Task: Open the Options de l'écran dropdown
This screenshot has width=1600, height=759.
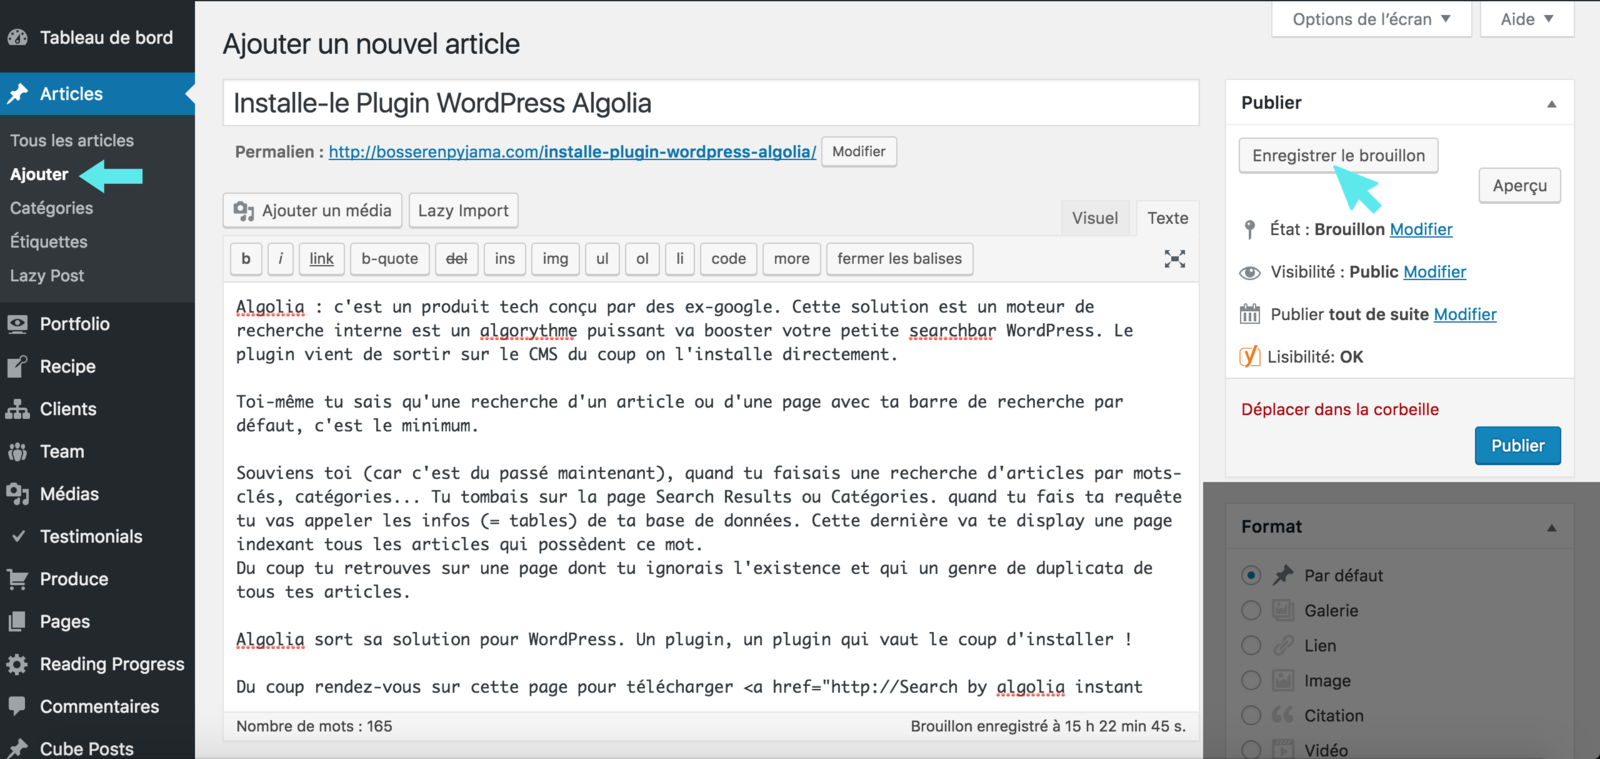Action: [1371, 19]
